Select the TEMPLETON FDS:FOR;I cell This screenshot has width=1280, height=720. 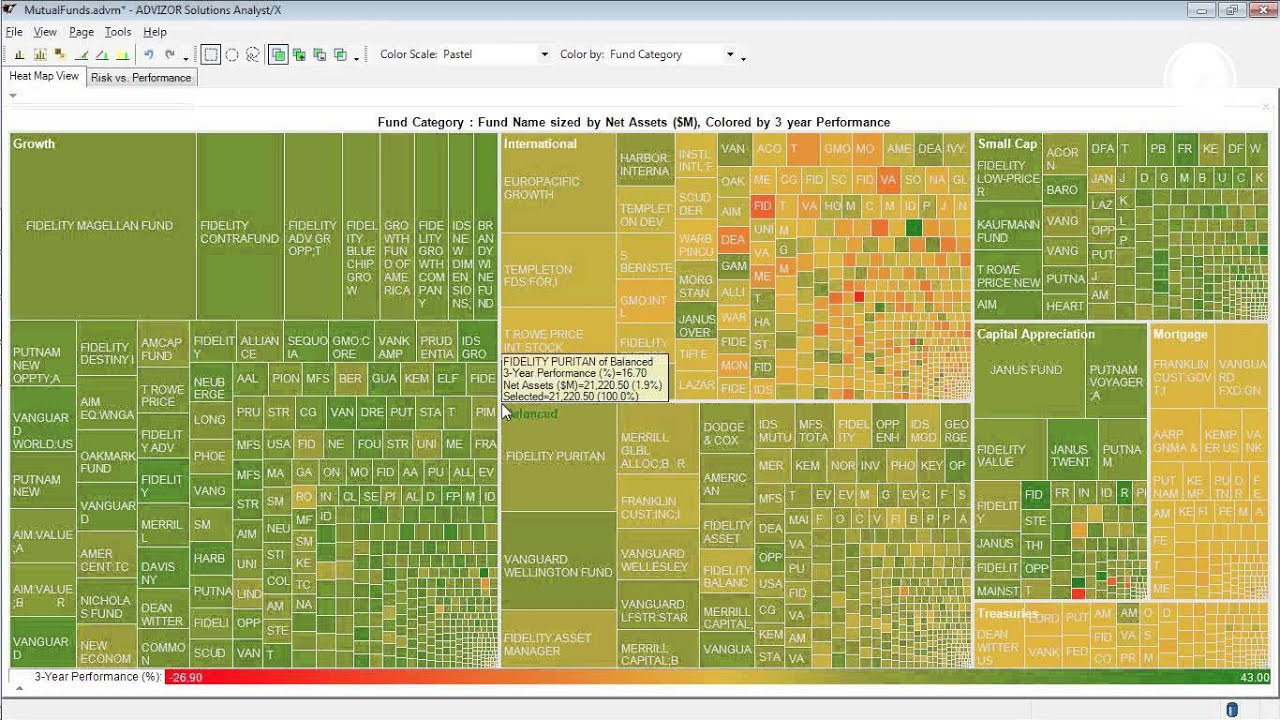click(558, 270)
